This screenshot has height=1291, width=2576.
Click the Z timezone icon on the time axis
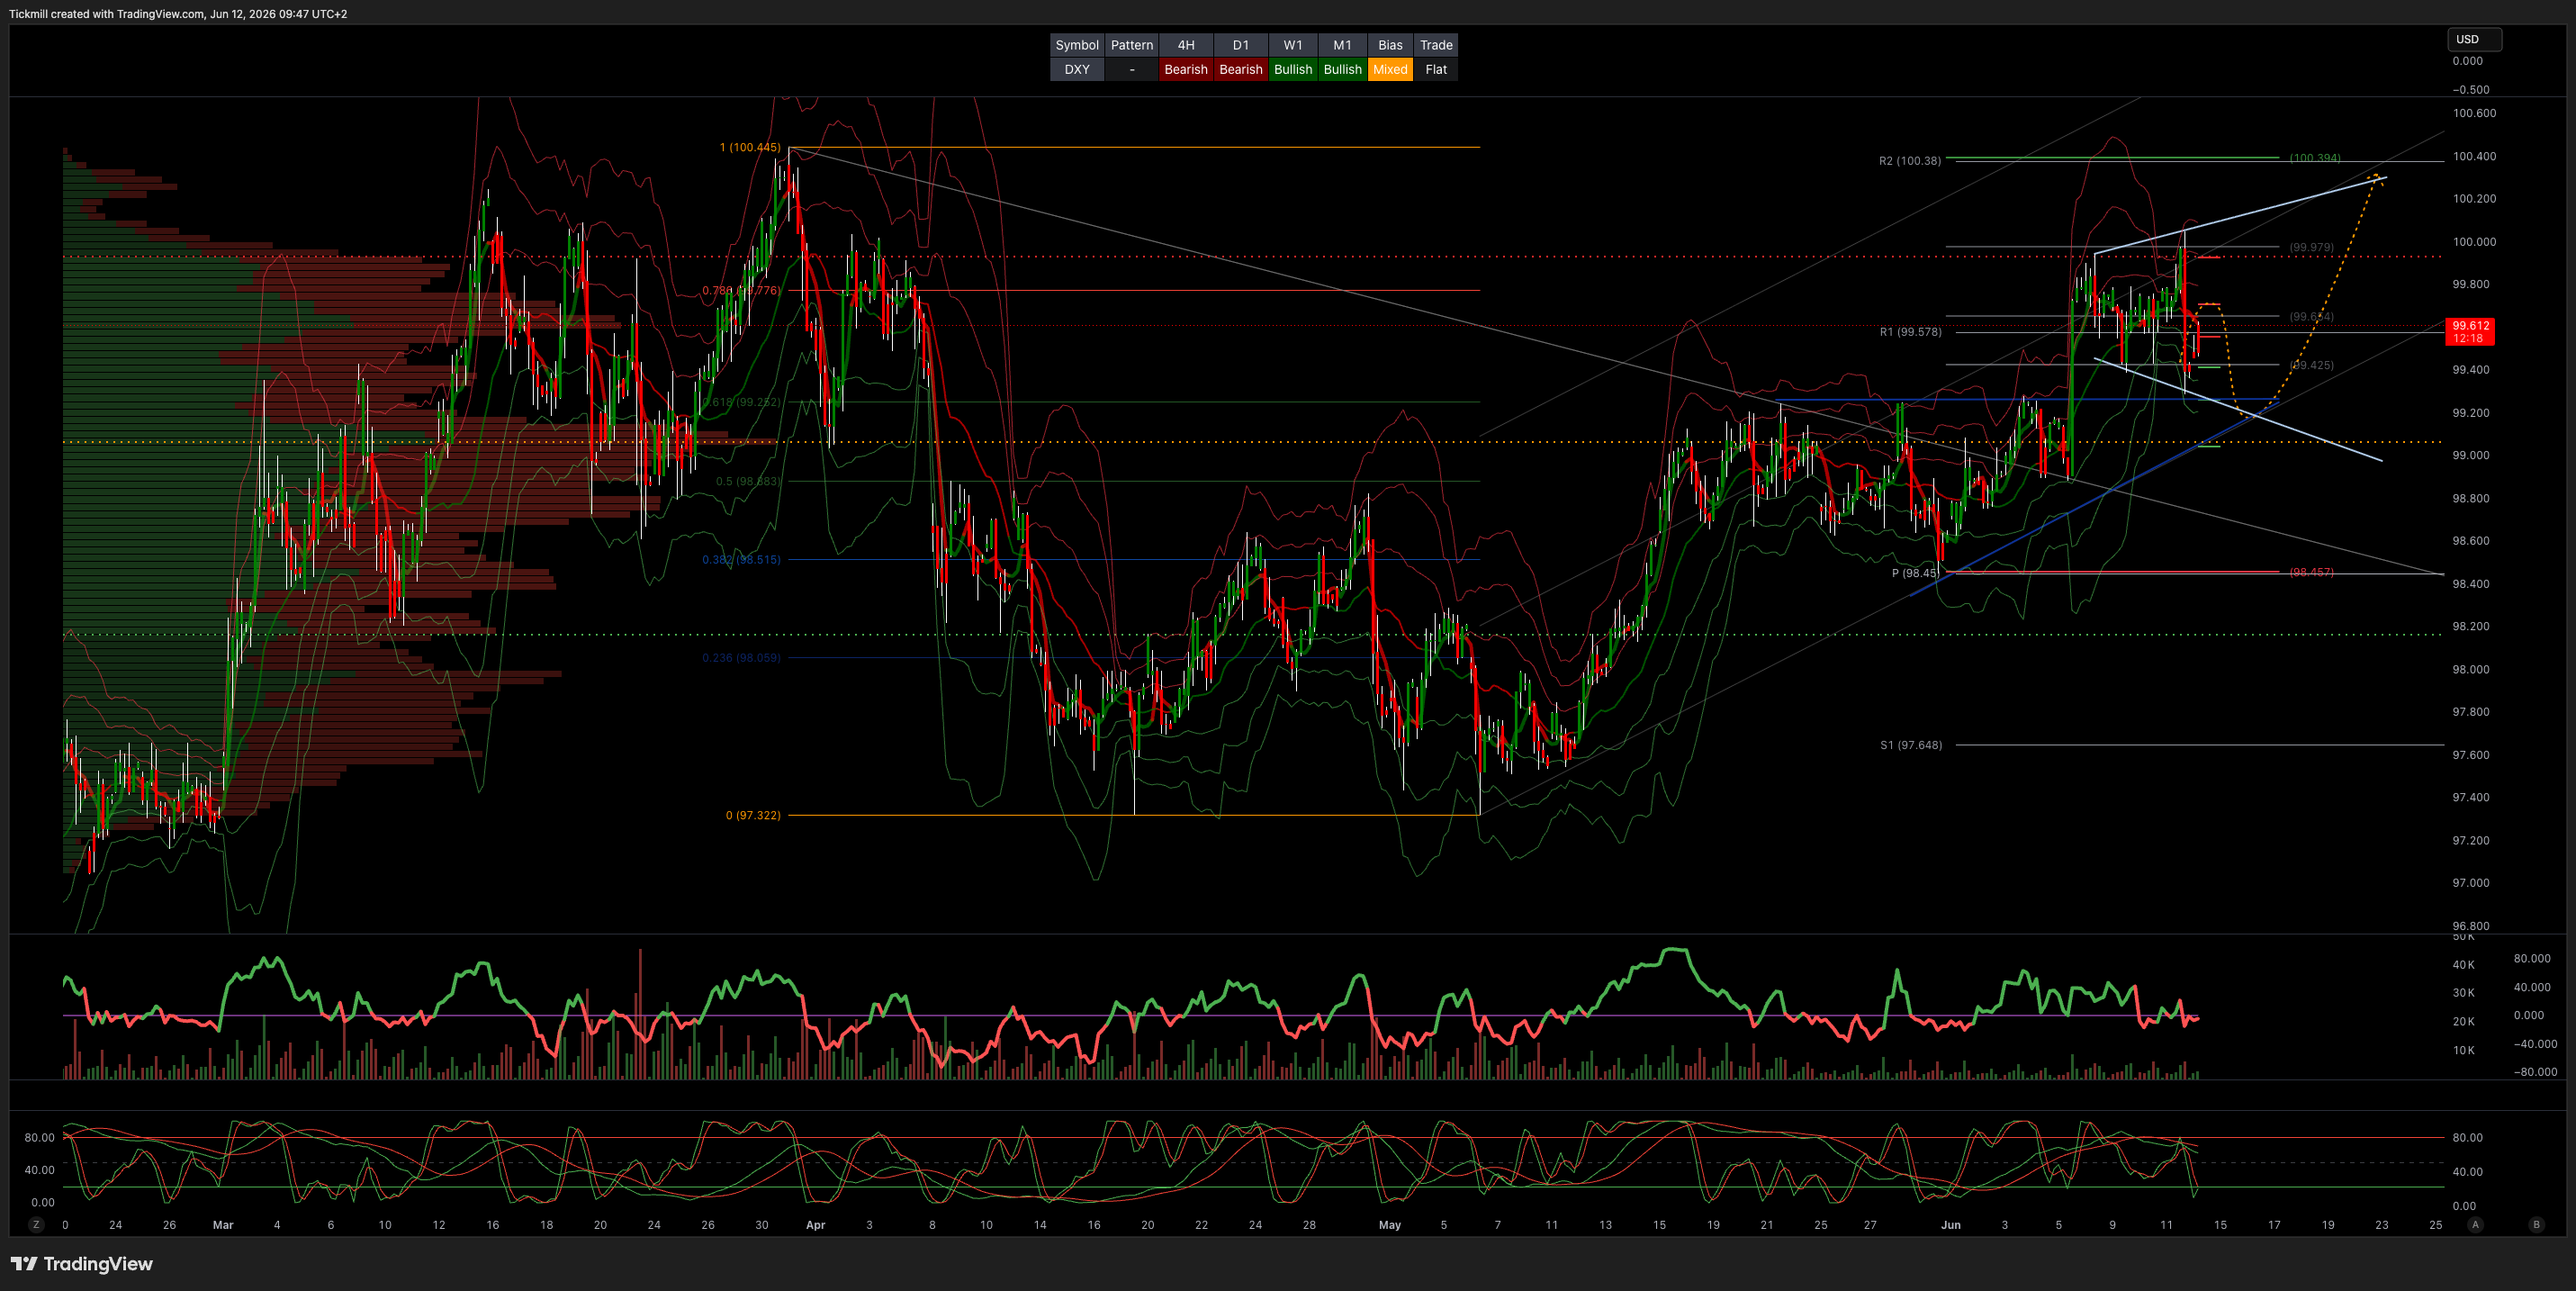click(37, 1224)
